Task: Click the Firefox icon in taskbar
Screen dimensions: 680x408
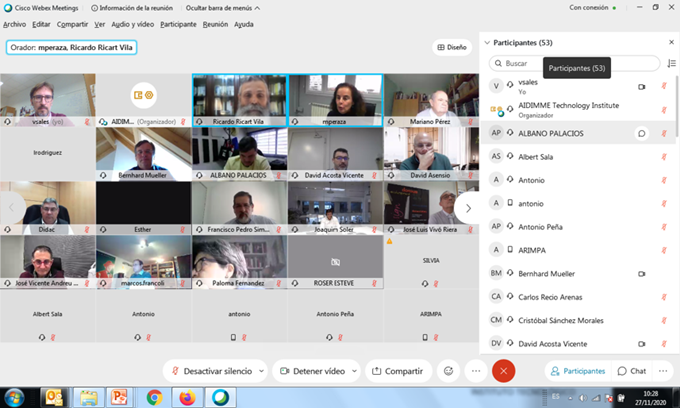Action: 187,397
